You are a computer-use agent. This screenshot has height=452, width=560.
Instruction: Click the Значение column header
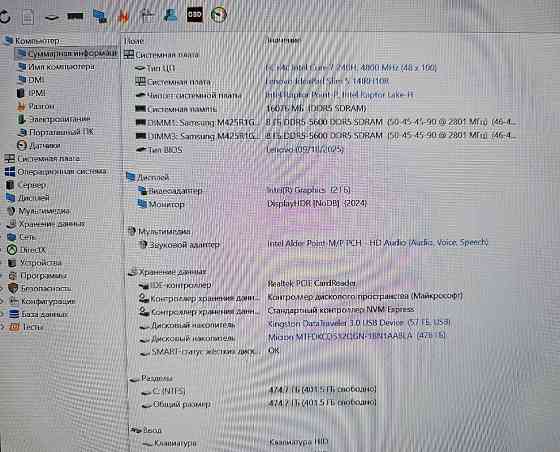coord(284,40)
